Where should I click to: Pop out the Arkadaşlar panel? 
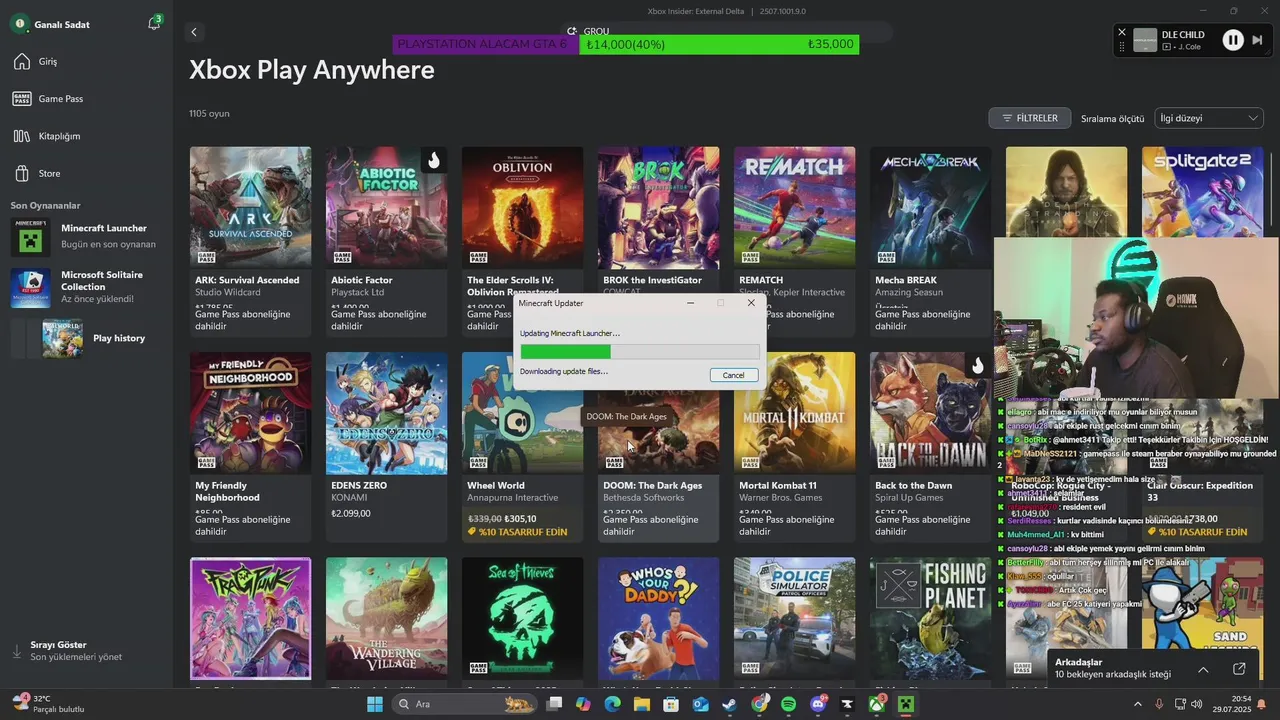1239,669
